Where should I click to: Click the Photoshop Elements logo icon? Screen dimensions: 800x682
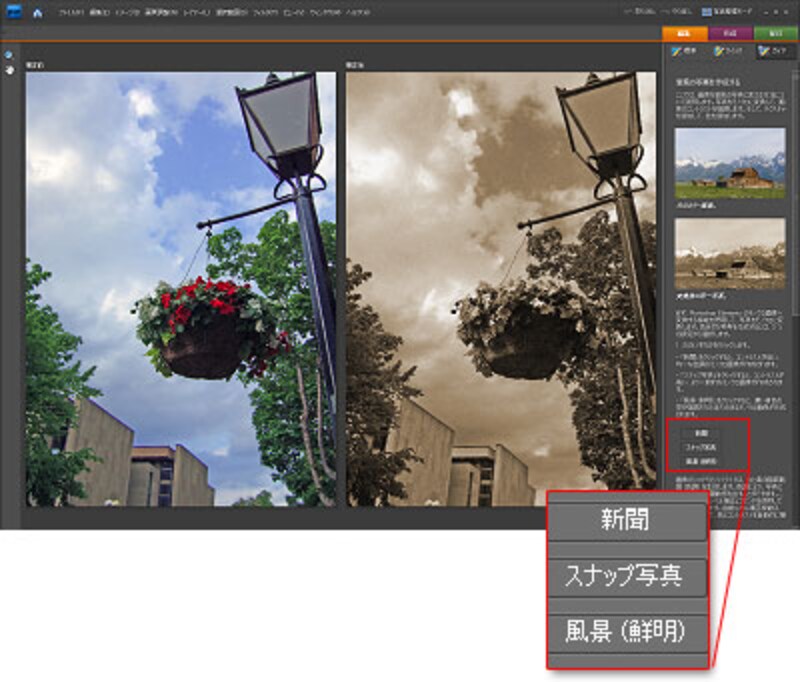(9, 13)
